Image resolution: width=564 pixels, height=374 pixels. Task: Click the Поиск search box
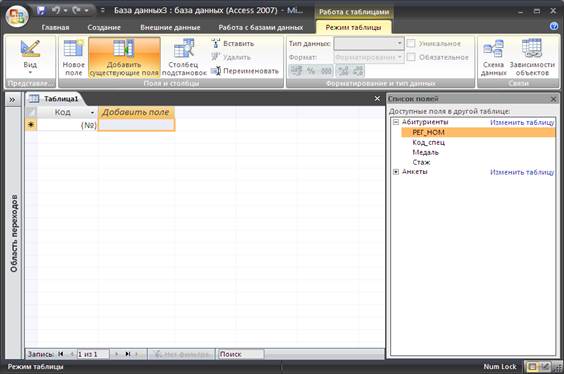(x=241, y=354)
